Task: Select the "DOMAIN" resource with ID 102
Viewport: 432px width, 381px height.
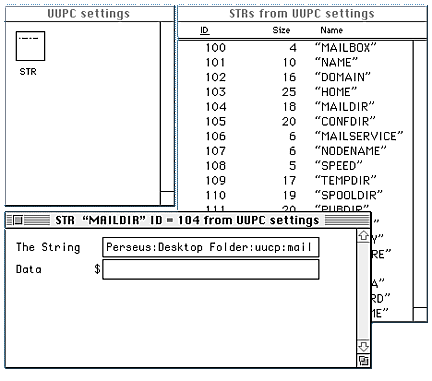Action: point(296,77)
